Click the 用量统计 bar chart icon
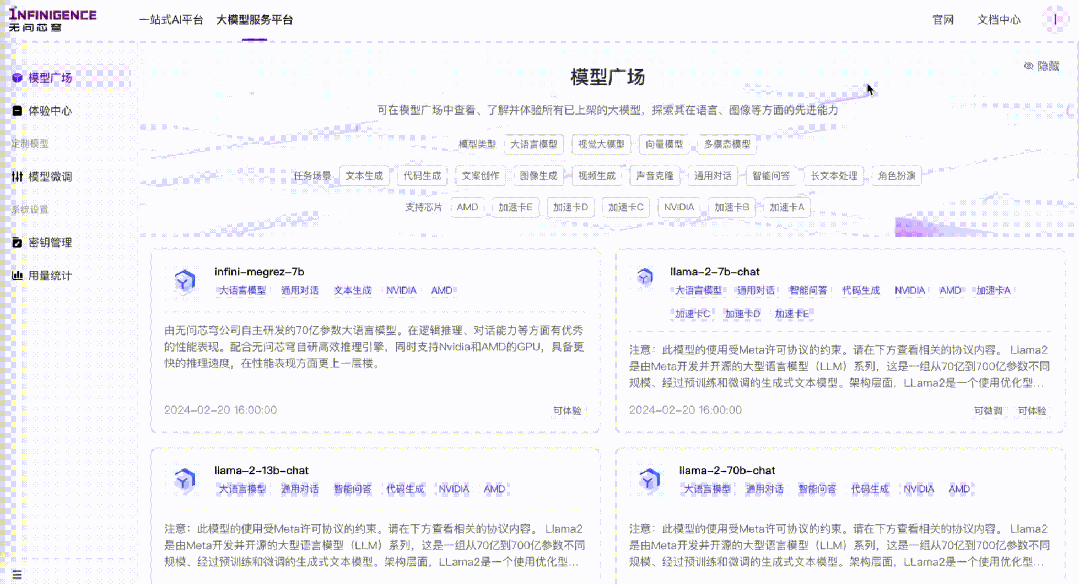Screen dimensions: 1079x584 tap(17, 276)
